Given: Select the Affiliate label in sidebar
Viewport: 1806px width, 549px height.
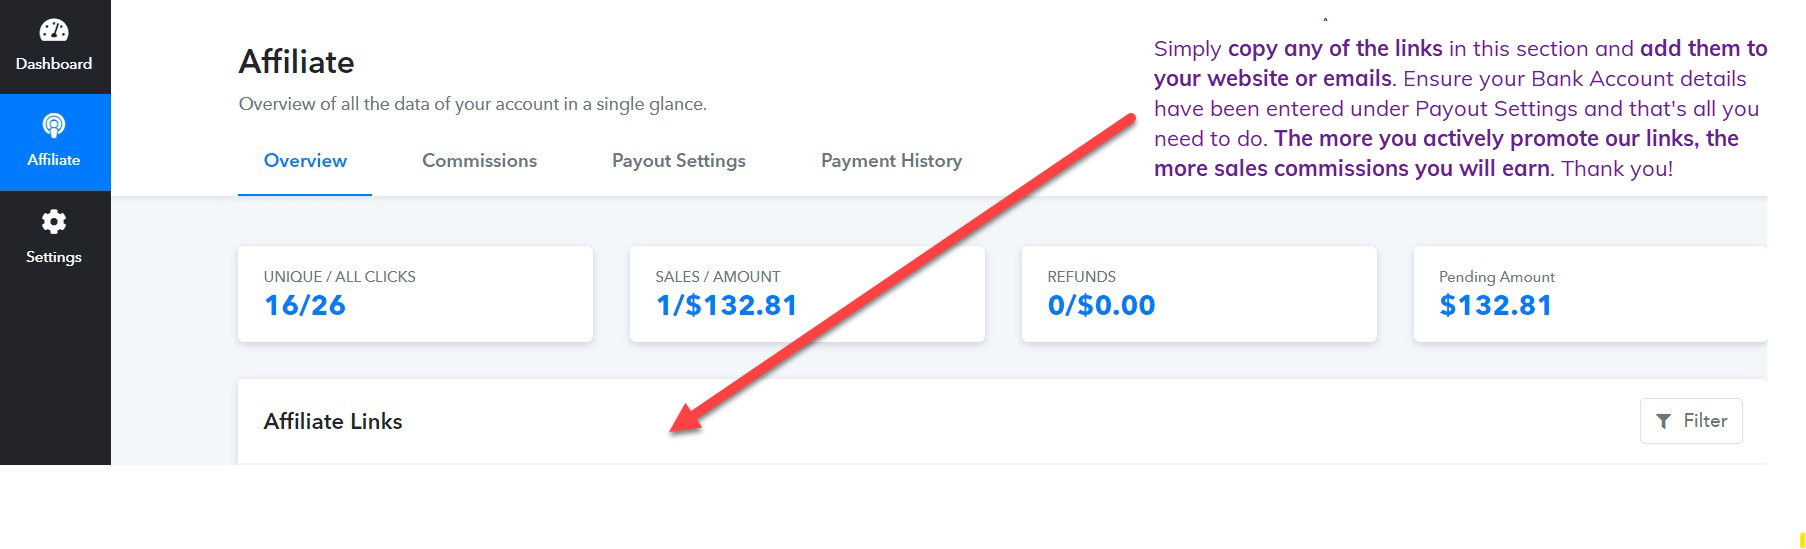Looking at the screenshot, I should click(54, 160).
